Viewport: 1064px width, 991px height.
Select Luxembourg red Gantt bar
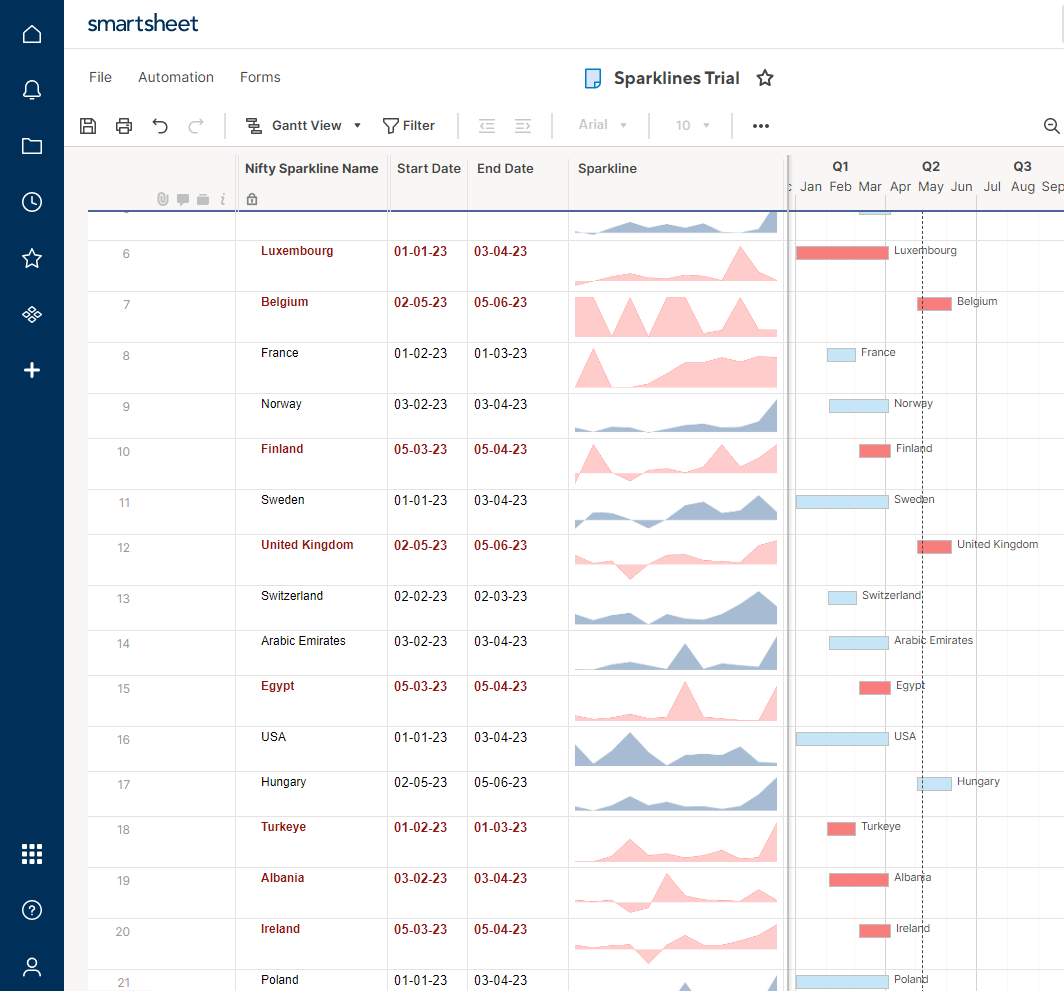click(x=841, y=253)
